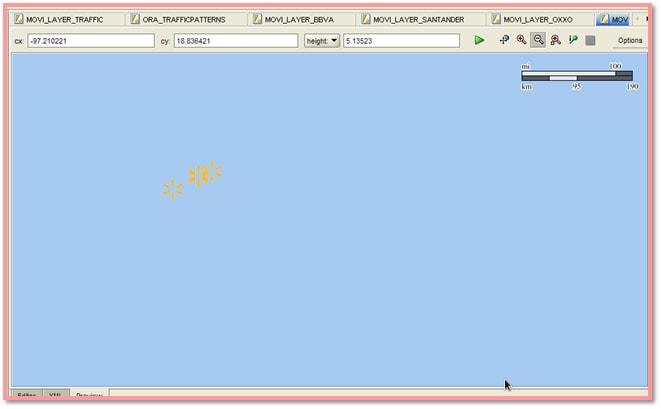This screenshot has width=661, height=409.
Task: Select the zoom out magnifier tool
Action: click(538, 40)
